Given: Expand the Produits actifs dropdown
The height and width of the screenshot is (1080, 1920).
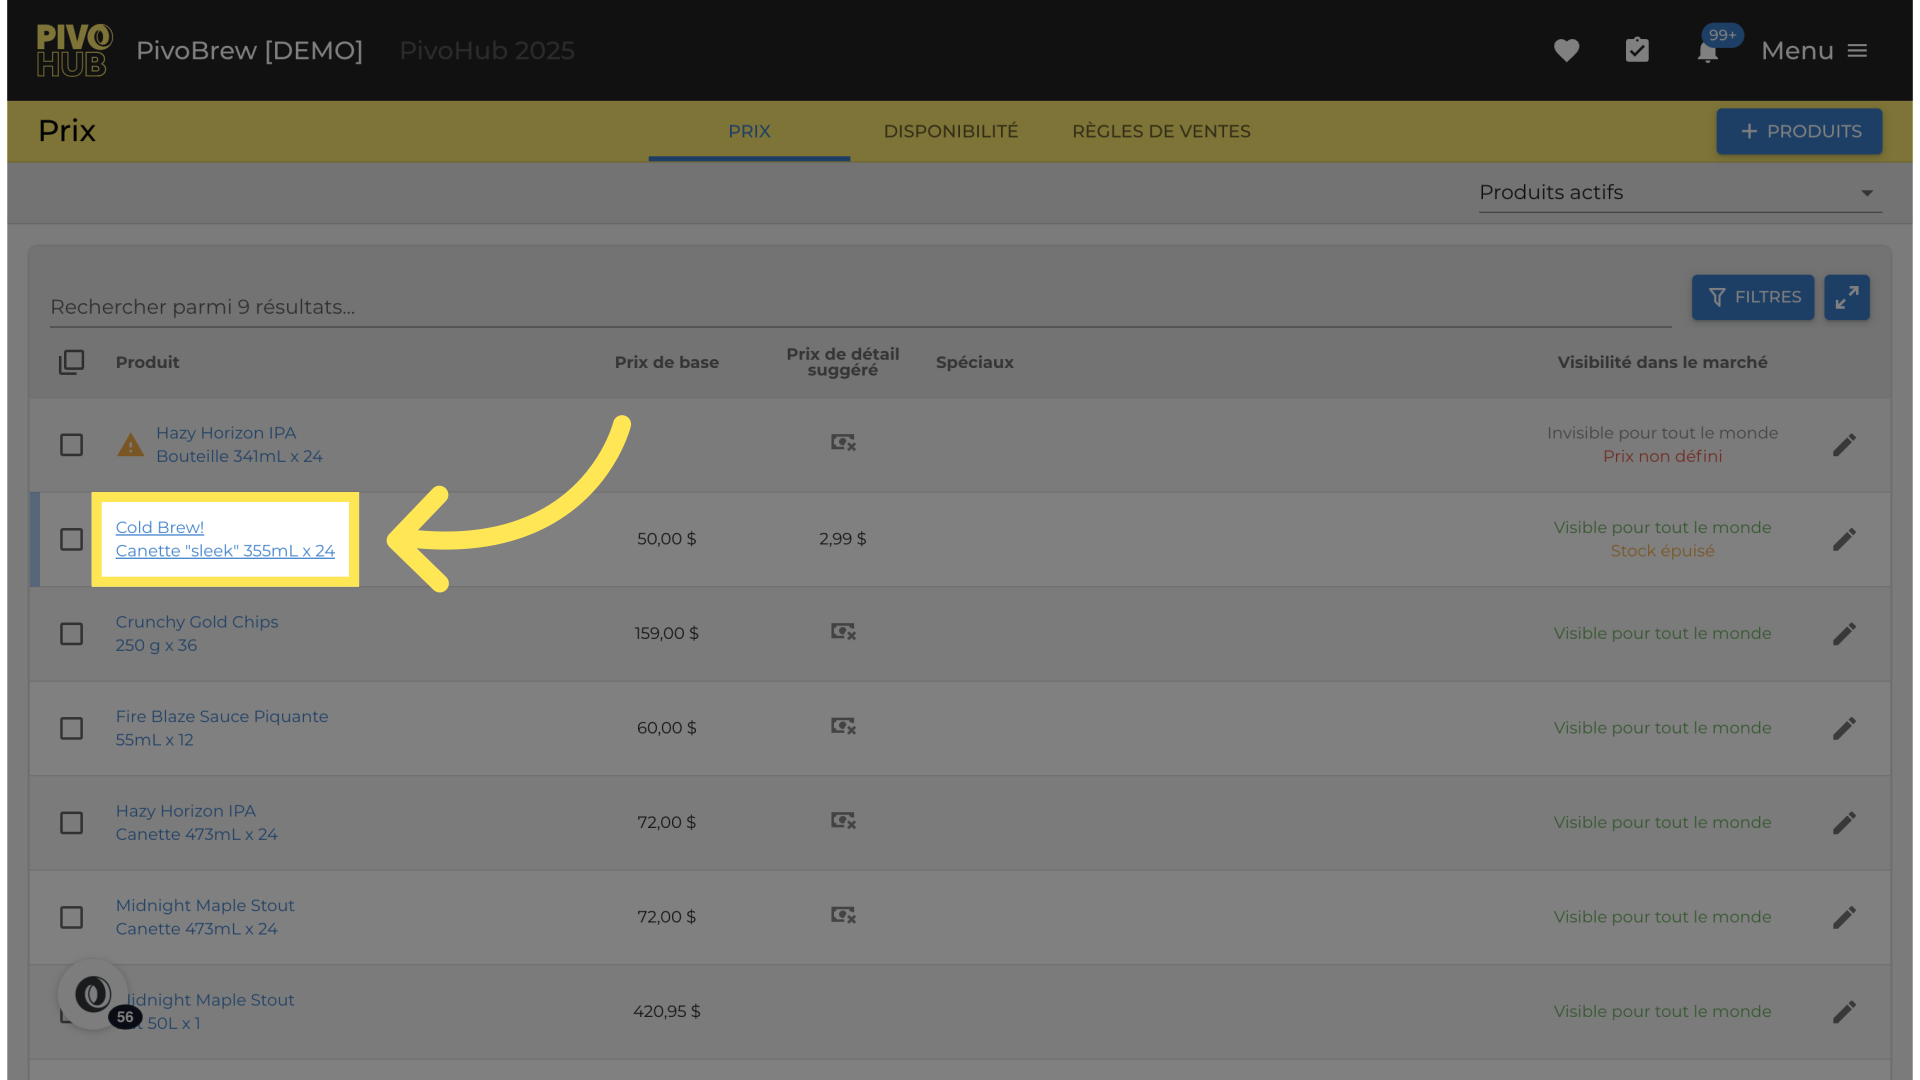Looking at the screenshot, I should [1680, 192].
